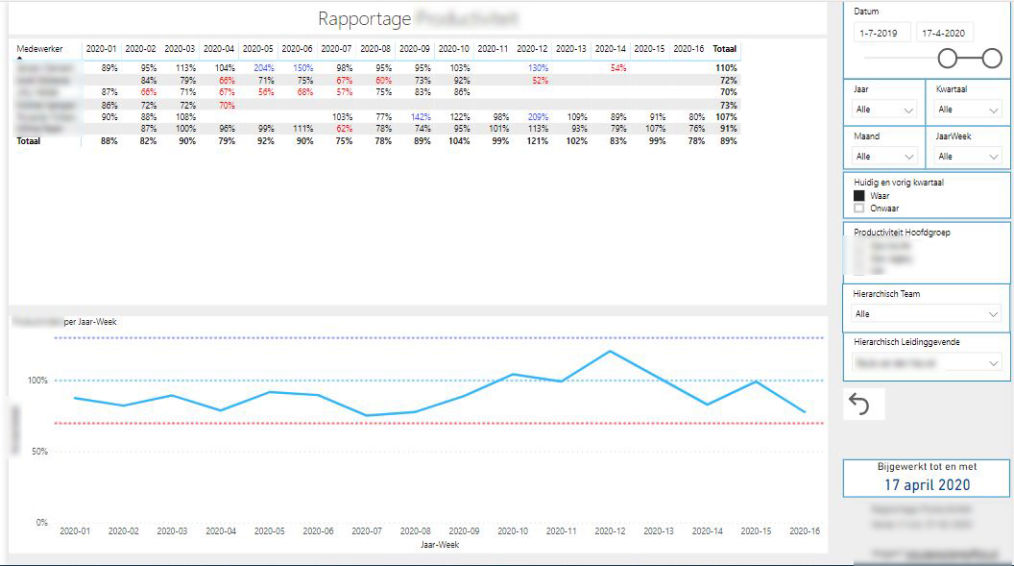Expand the JaarWeek dropdown
The width and height of the screenshot is (1014, 566).
pos(967,157)
